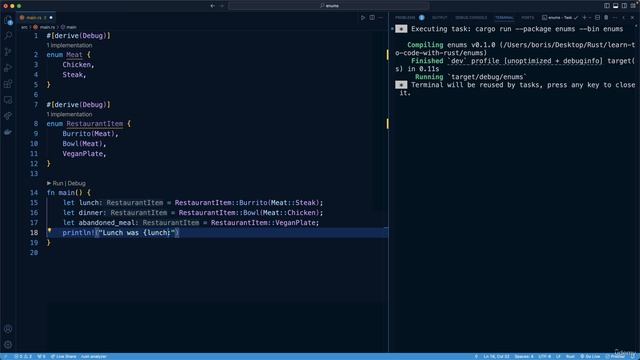Click the Go Back arrow in title bar
Image resolution: width=640 pixels, height=360 pixels.
(212, 6)
